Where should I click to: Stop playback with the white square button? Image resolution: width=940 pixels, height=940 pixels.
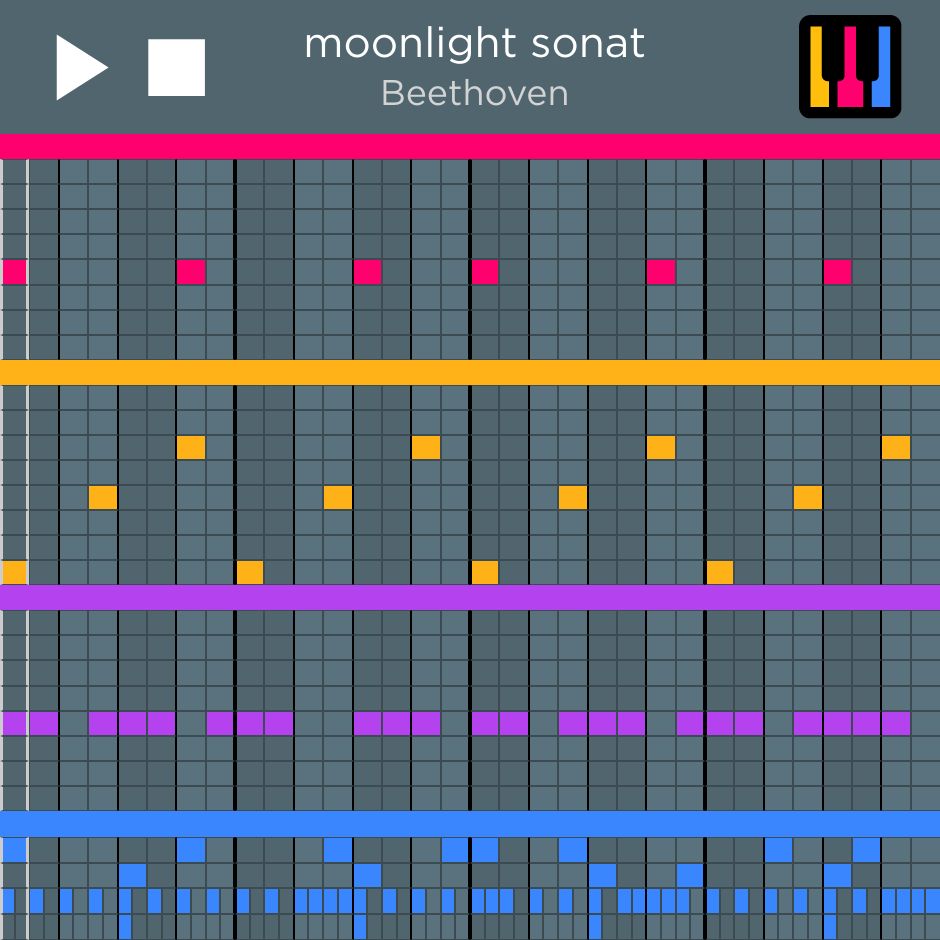coord(176,67)
